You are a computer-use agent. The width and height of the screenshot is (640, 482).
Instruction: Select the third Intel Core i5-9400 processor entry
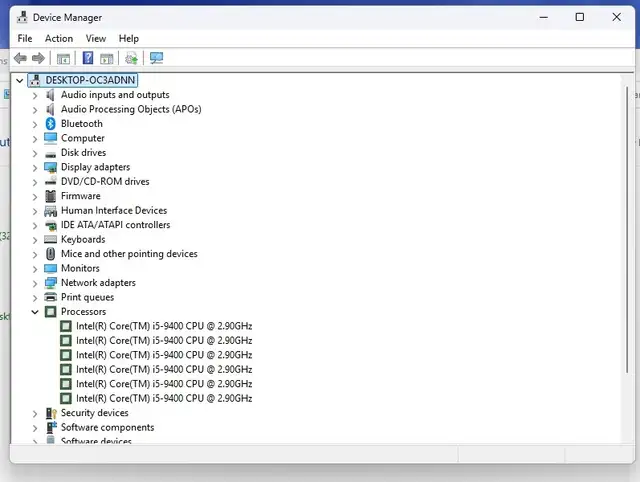pos(164,355)
